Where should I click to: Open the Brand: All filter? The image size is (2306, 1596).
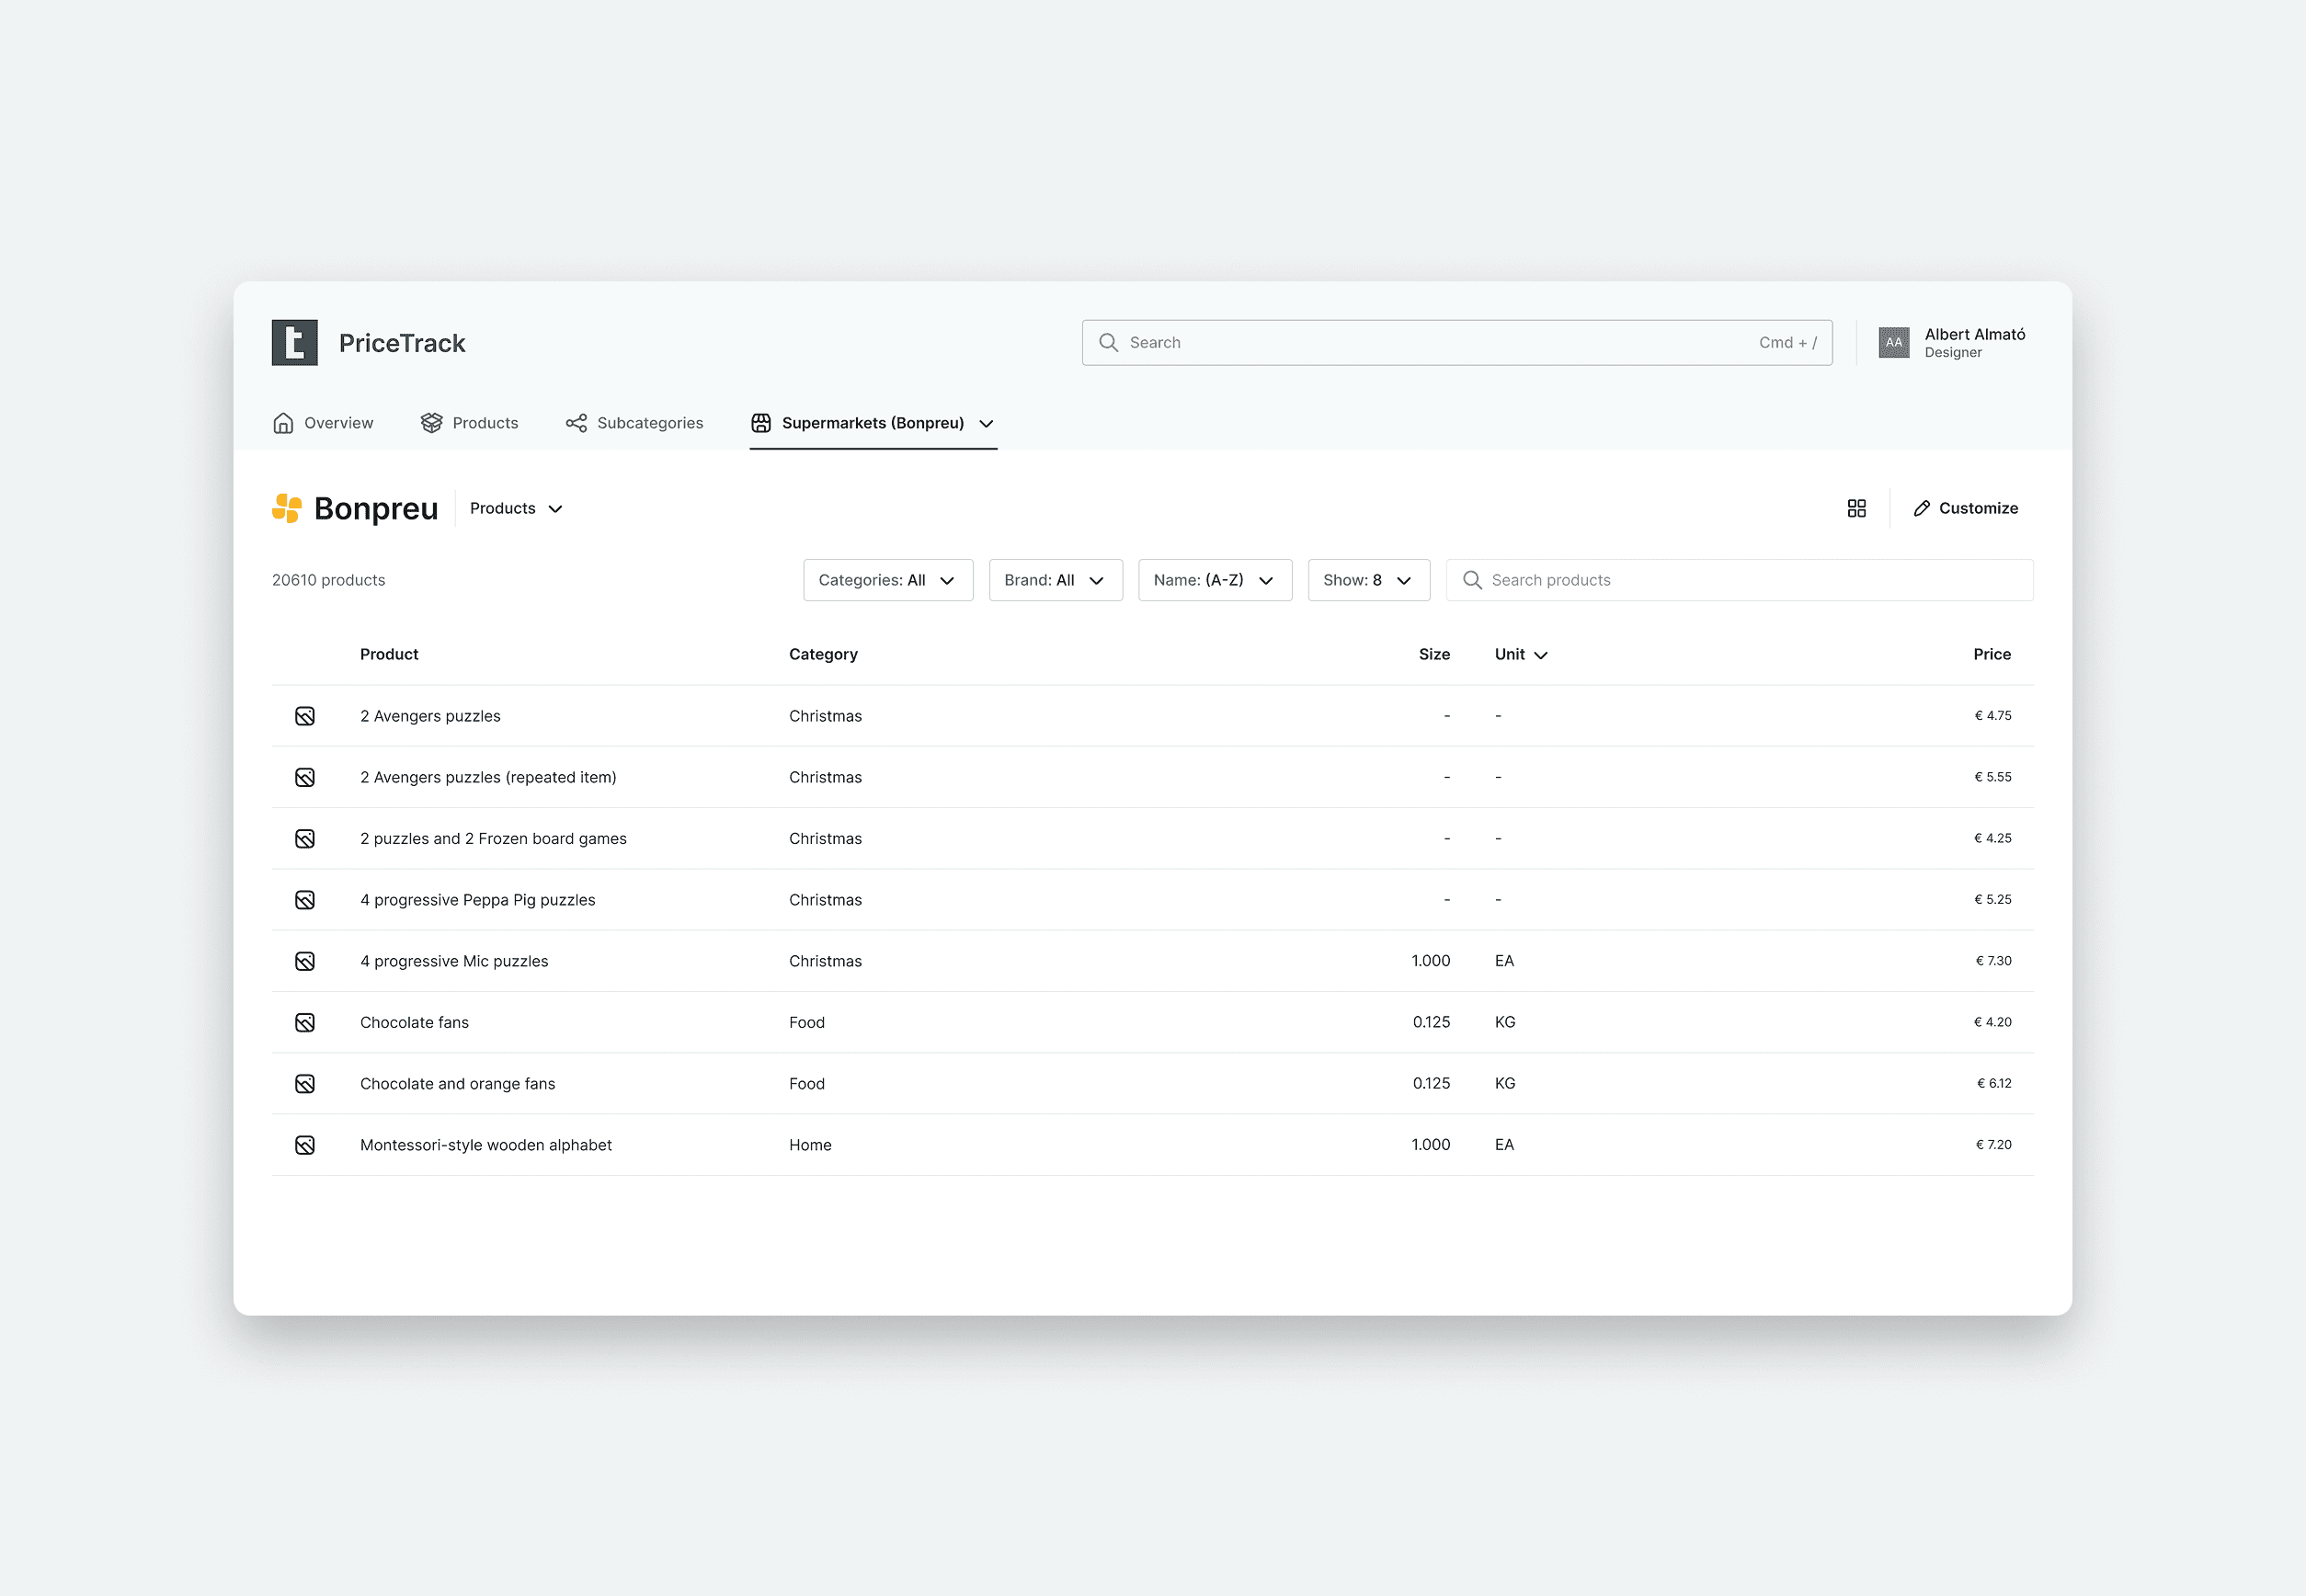click(1055, 580)
